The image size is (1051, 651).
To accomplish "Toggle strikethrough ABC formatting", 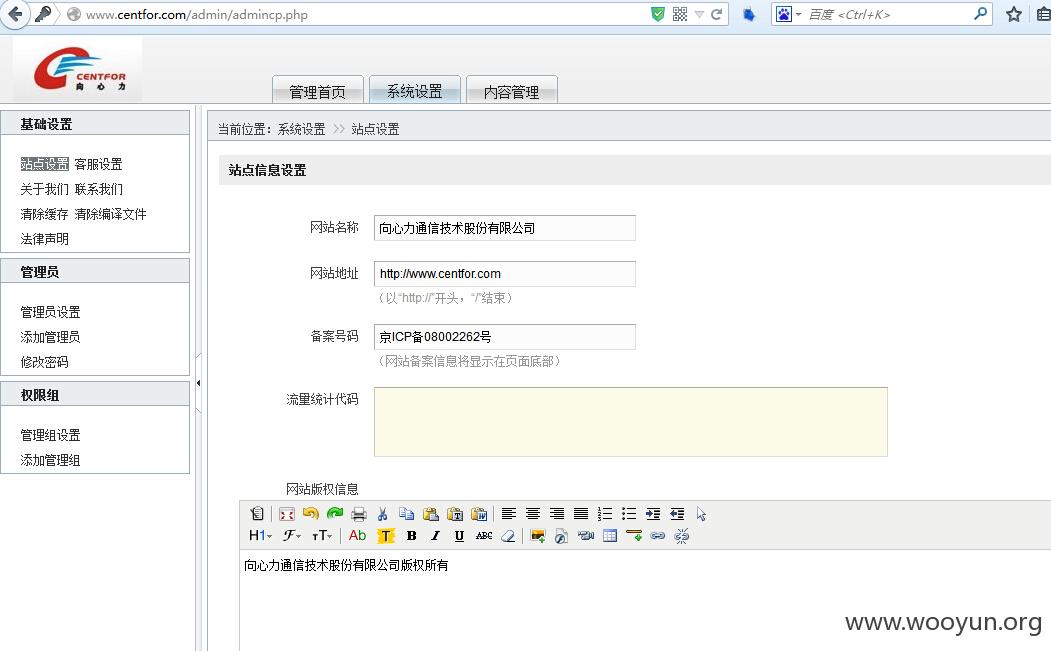I will point(484,536).
